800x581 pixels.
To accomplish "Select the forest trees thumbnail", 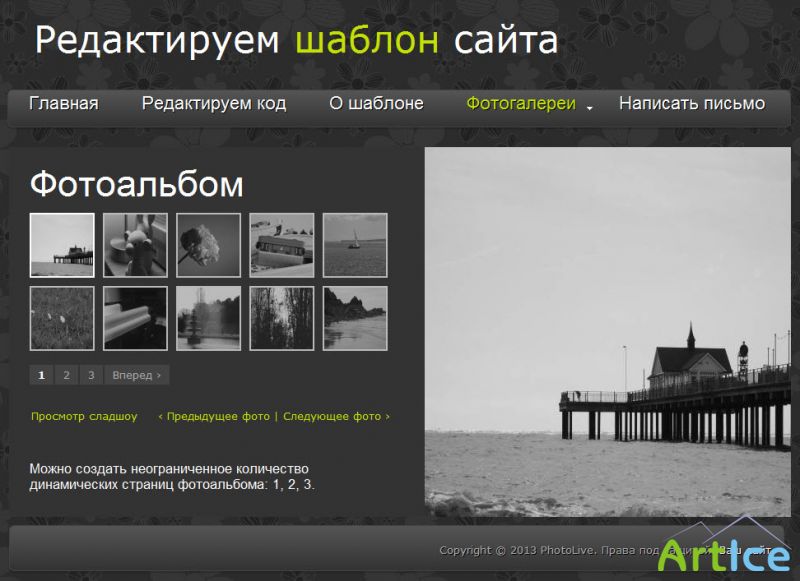I will (x=282, y=318).
